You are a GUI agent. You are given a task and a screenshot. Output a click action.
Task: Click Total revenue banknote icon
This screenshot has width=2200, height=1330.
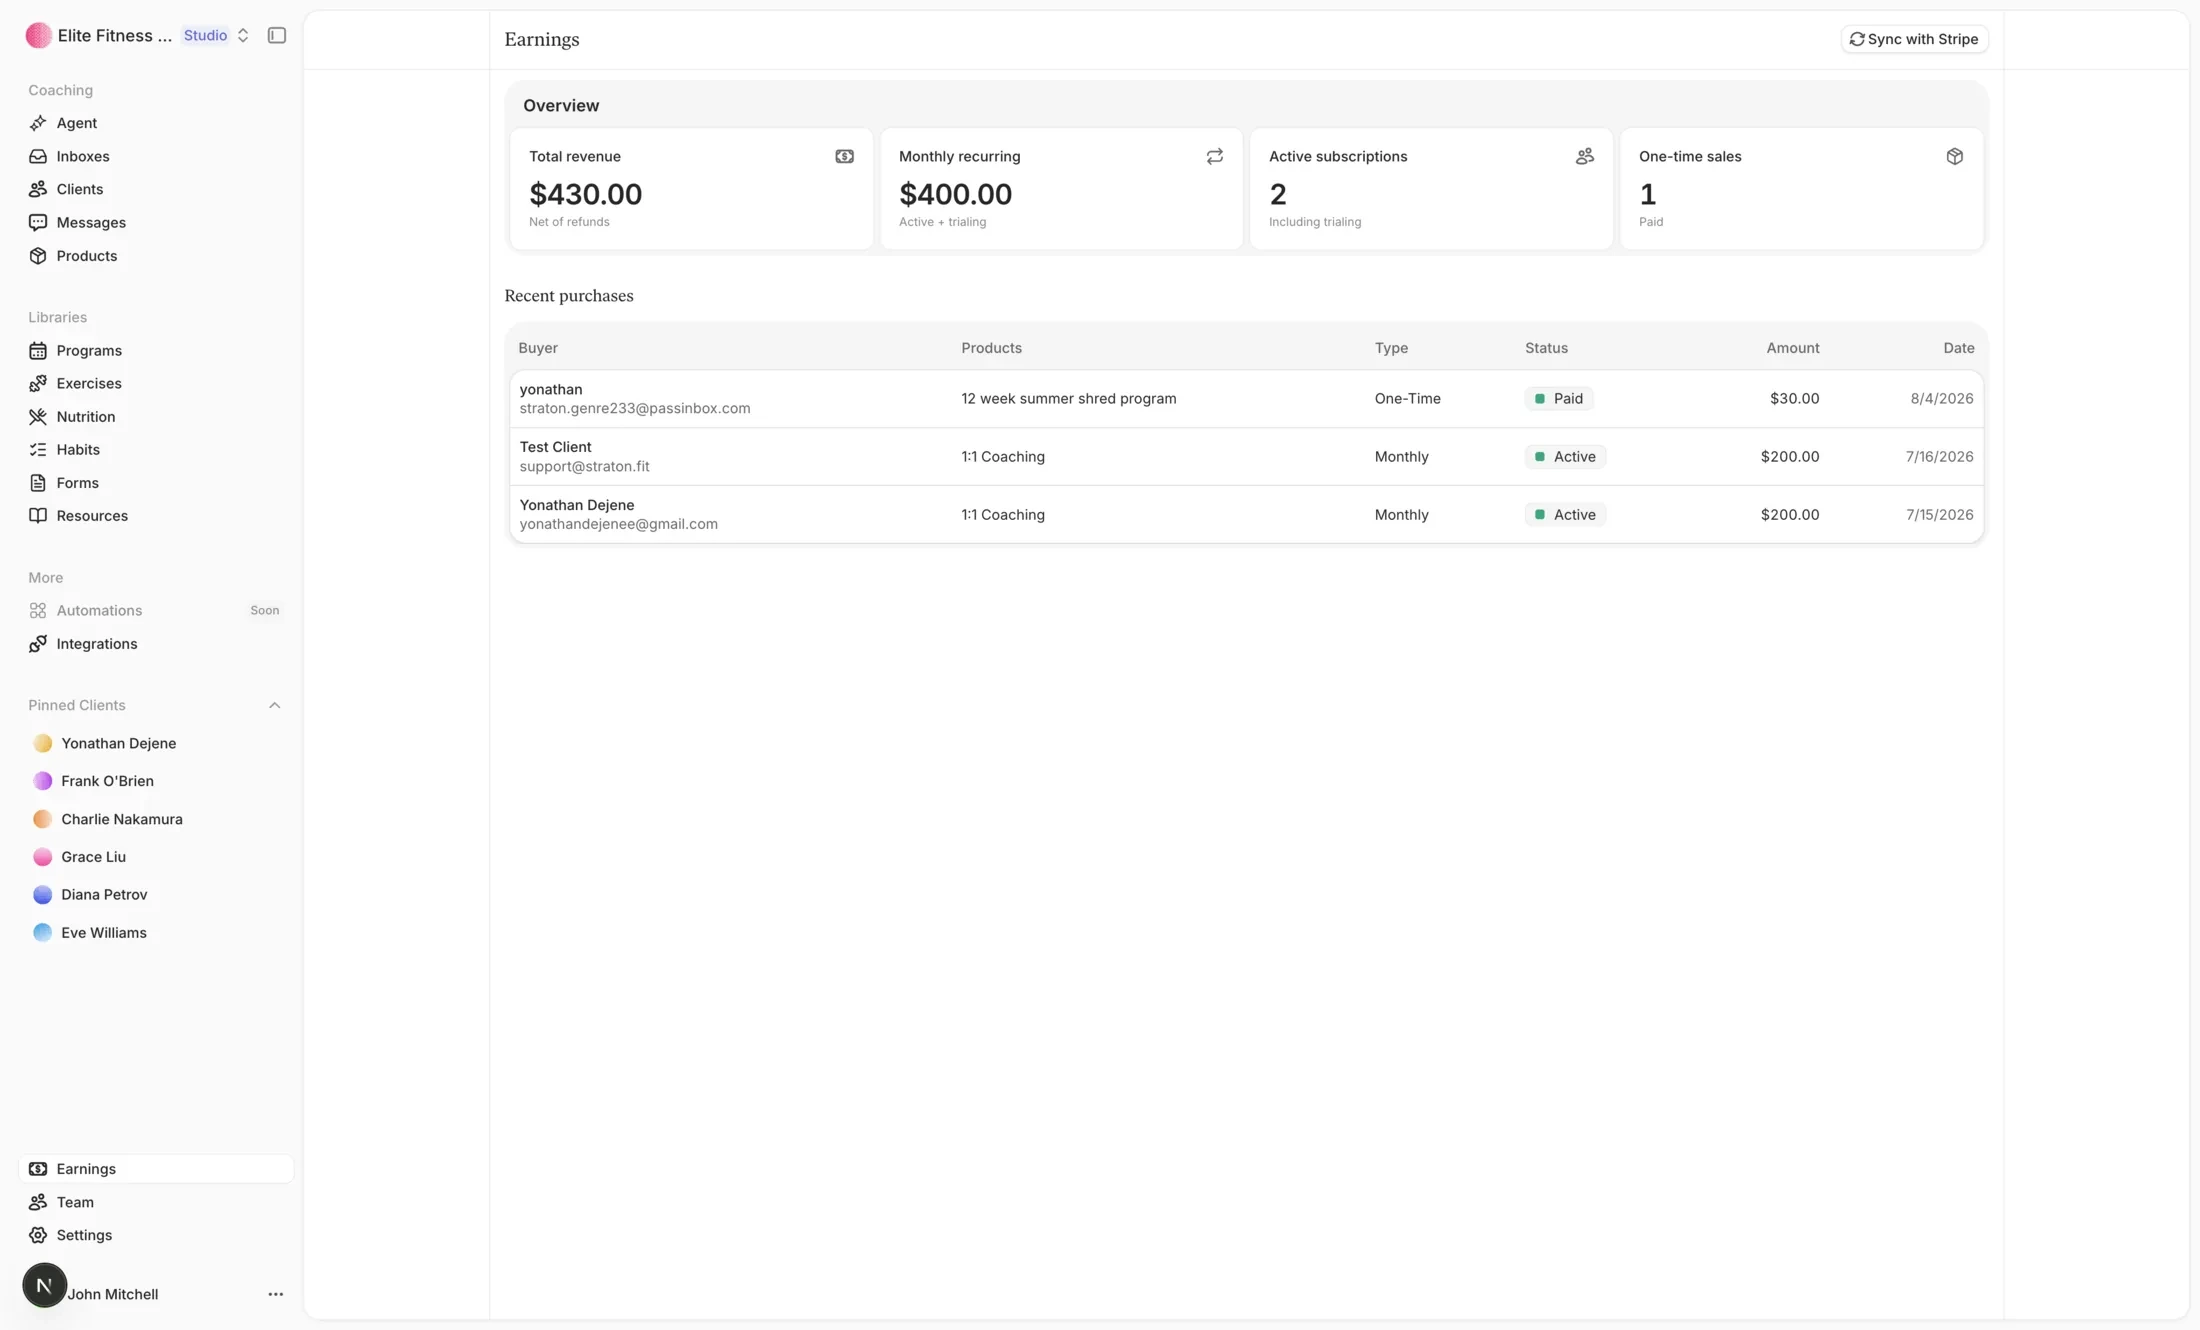(x=845, y=157)
